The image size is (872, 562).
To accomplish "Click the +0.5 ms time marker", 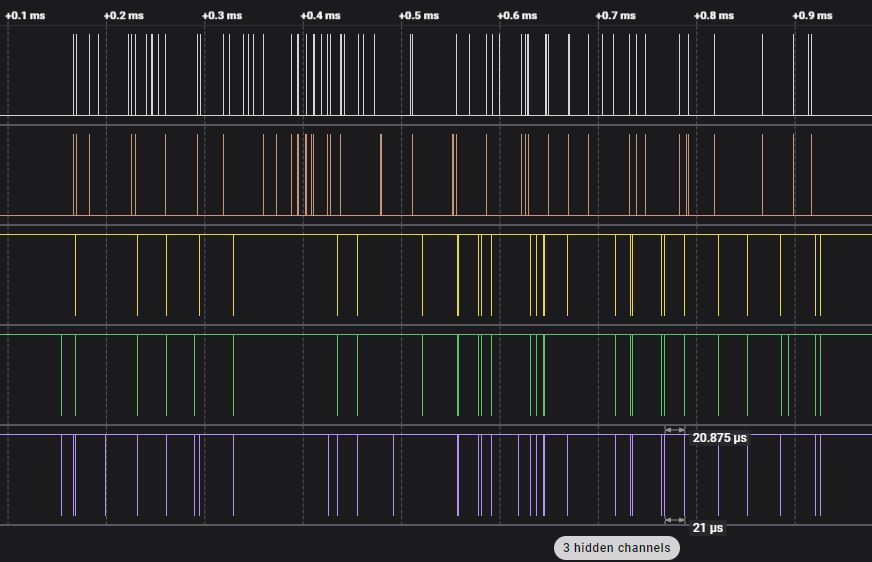I will tap(419, 16).
